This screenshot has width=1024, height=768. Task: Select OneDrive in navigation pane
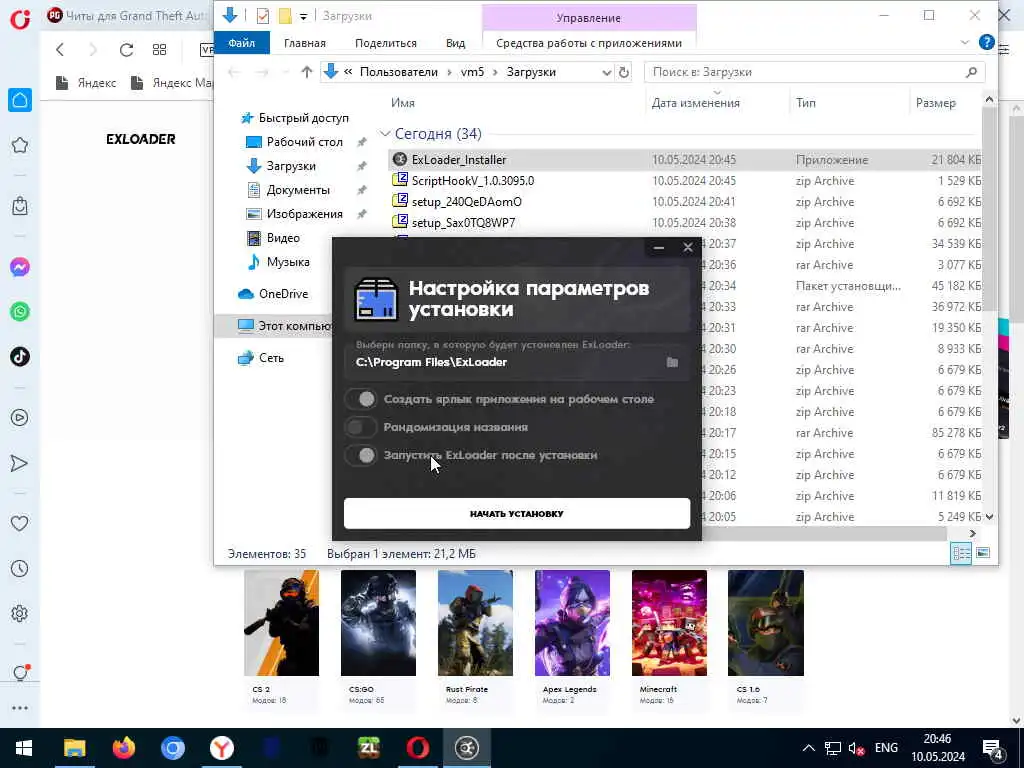pyautogui.click(x=283, y=294)
